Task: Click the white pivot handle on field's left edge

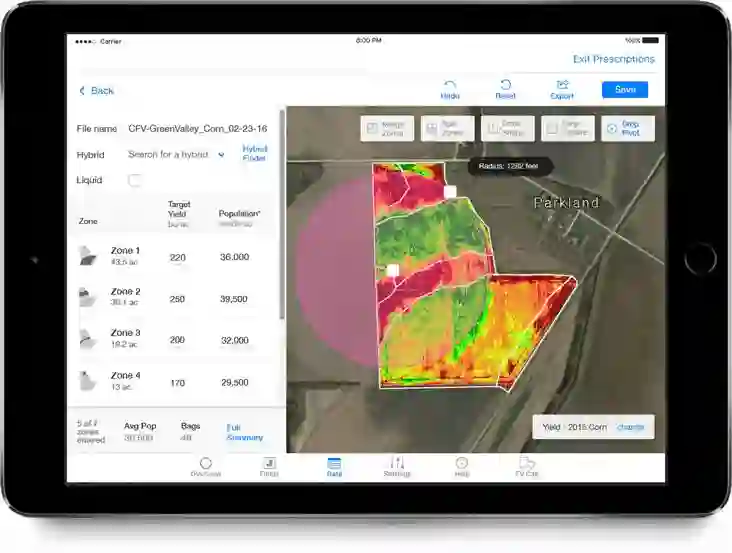Action: (x=393, y=270)
